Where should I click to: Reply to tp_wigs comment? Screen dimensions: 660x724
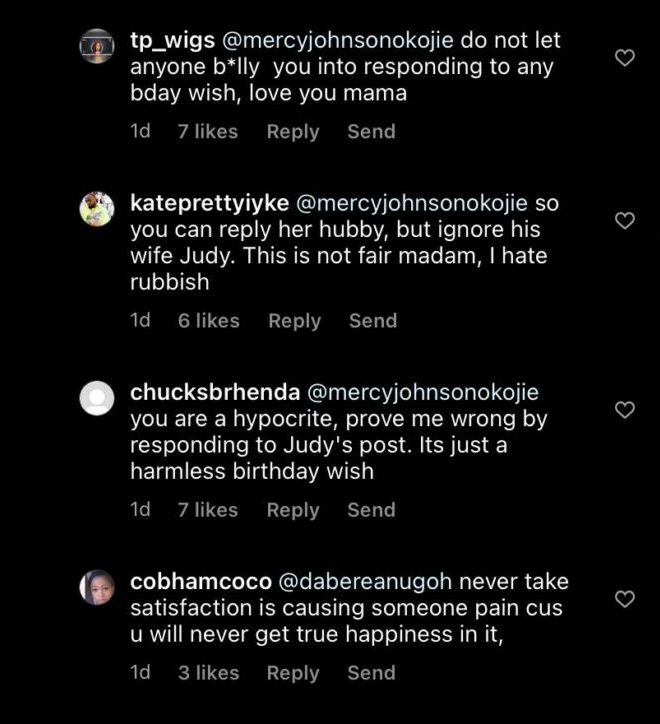point(292,131)
